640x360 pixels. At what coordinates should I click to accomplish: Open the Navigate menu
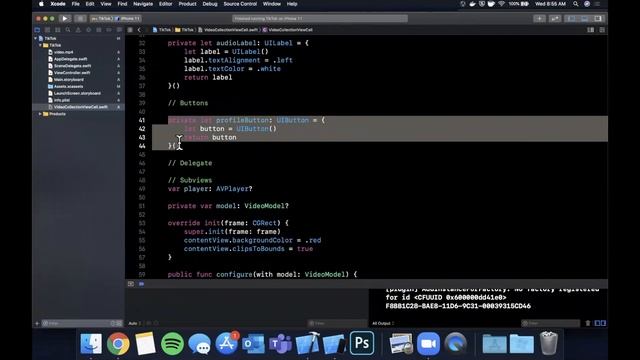[143, 4]
